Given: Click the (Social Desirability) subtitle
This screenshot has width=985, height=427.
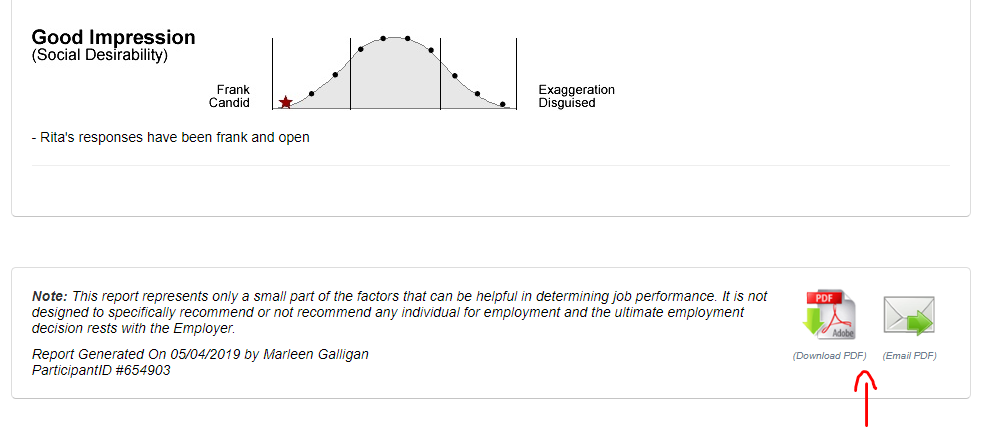Looking at the screenshot, I should click(100, 55).
